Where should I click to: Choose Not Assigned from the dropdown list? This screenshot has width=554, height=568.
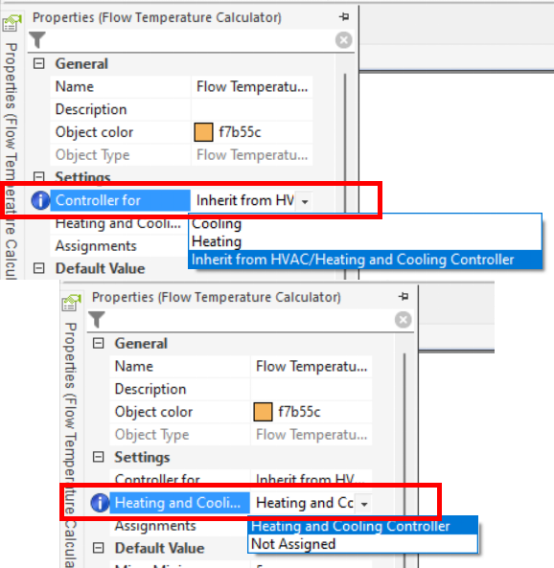coord(293,544)
